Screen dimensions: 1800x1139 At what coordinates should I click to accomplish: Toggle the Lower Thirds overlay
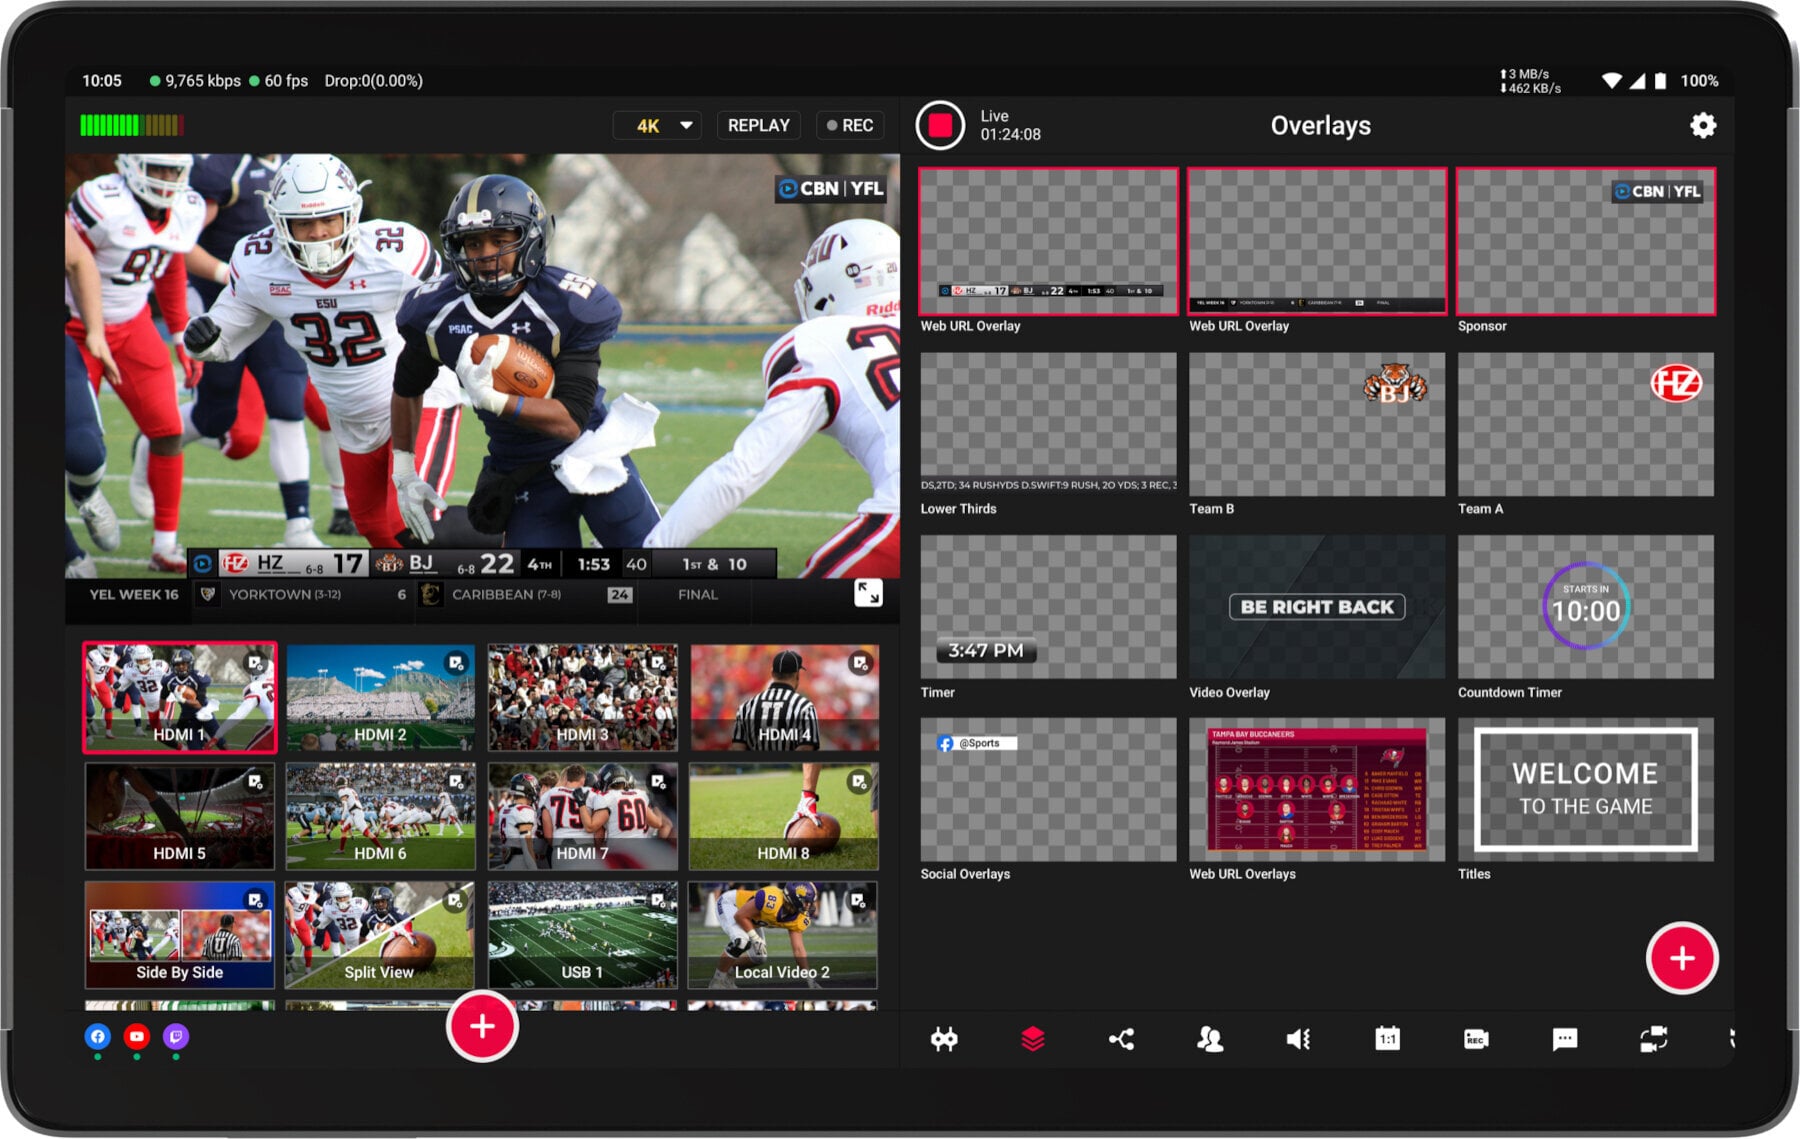click(1048, 424)
